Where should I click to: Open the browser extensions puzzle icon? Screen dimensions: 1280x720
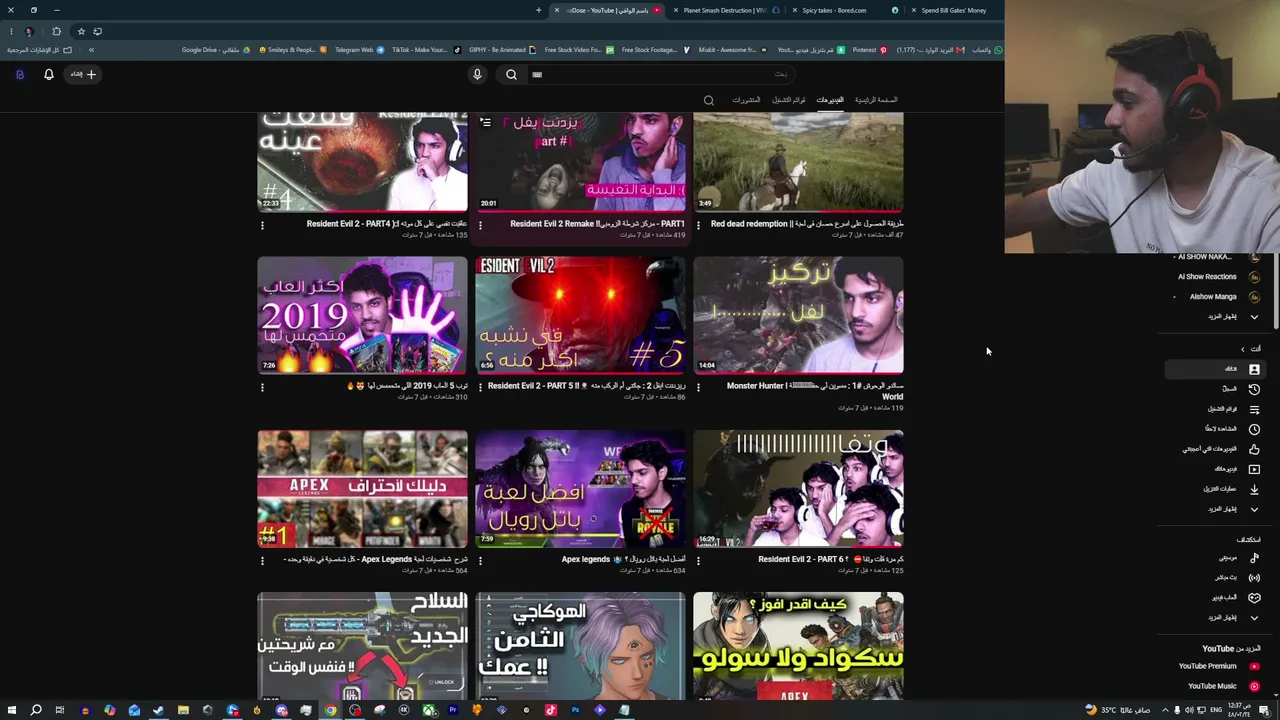point(56,31)
